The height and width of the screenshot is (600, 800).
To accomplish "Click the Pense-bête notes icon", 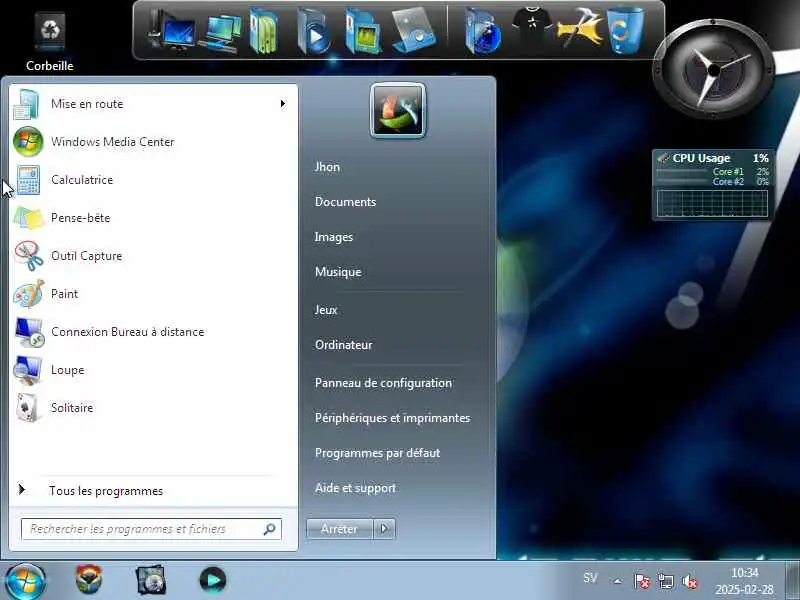I will pos(29,218).
